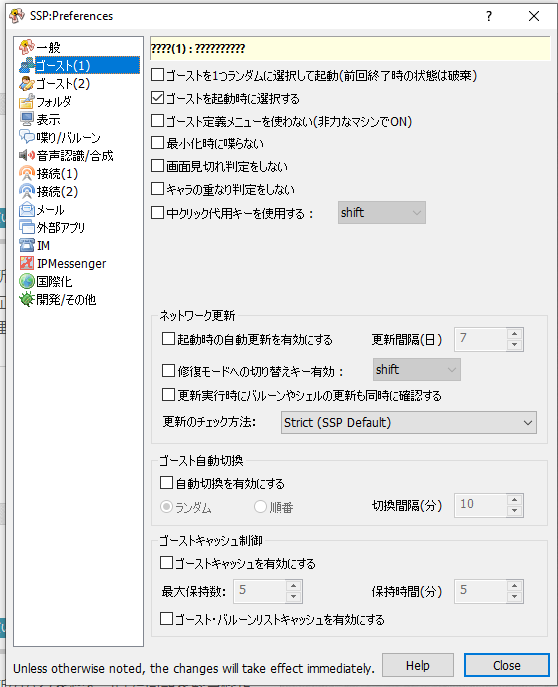Expand the Strict (SSP Default) dropdown
This screenshot has width=558, height=687.
[x=409, y=423]
